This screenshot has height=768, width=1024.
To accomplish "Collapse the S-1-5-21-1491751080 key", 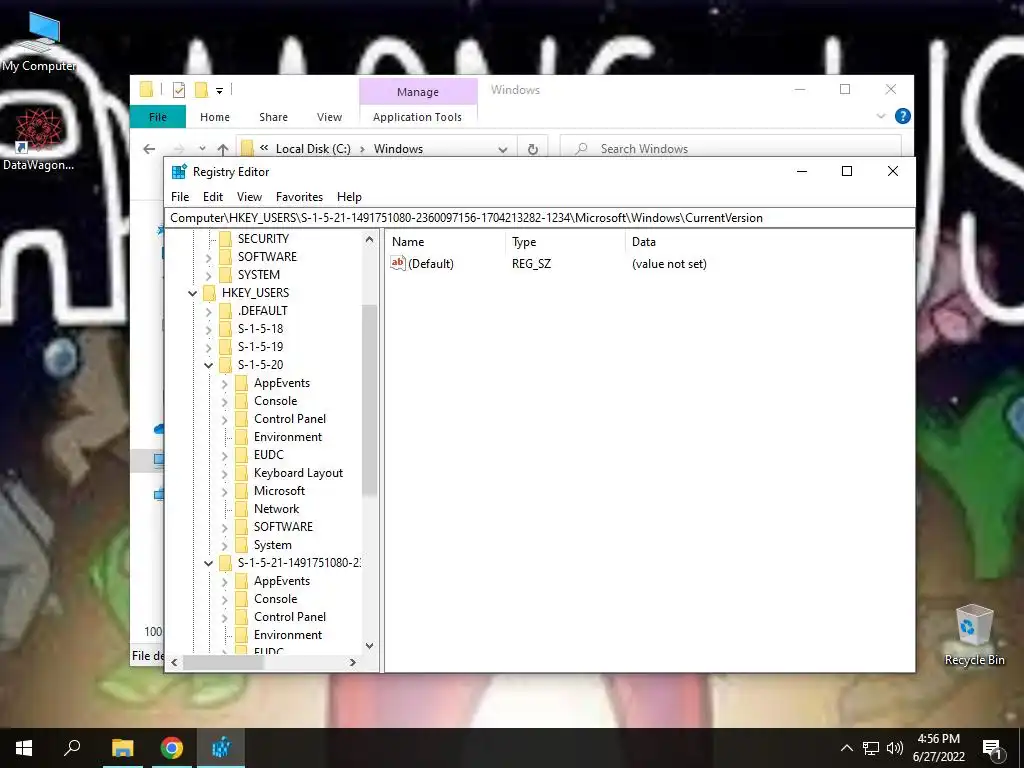I will [x=208, y=563].
